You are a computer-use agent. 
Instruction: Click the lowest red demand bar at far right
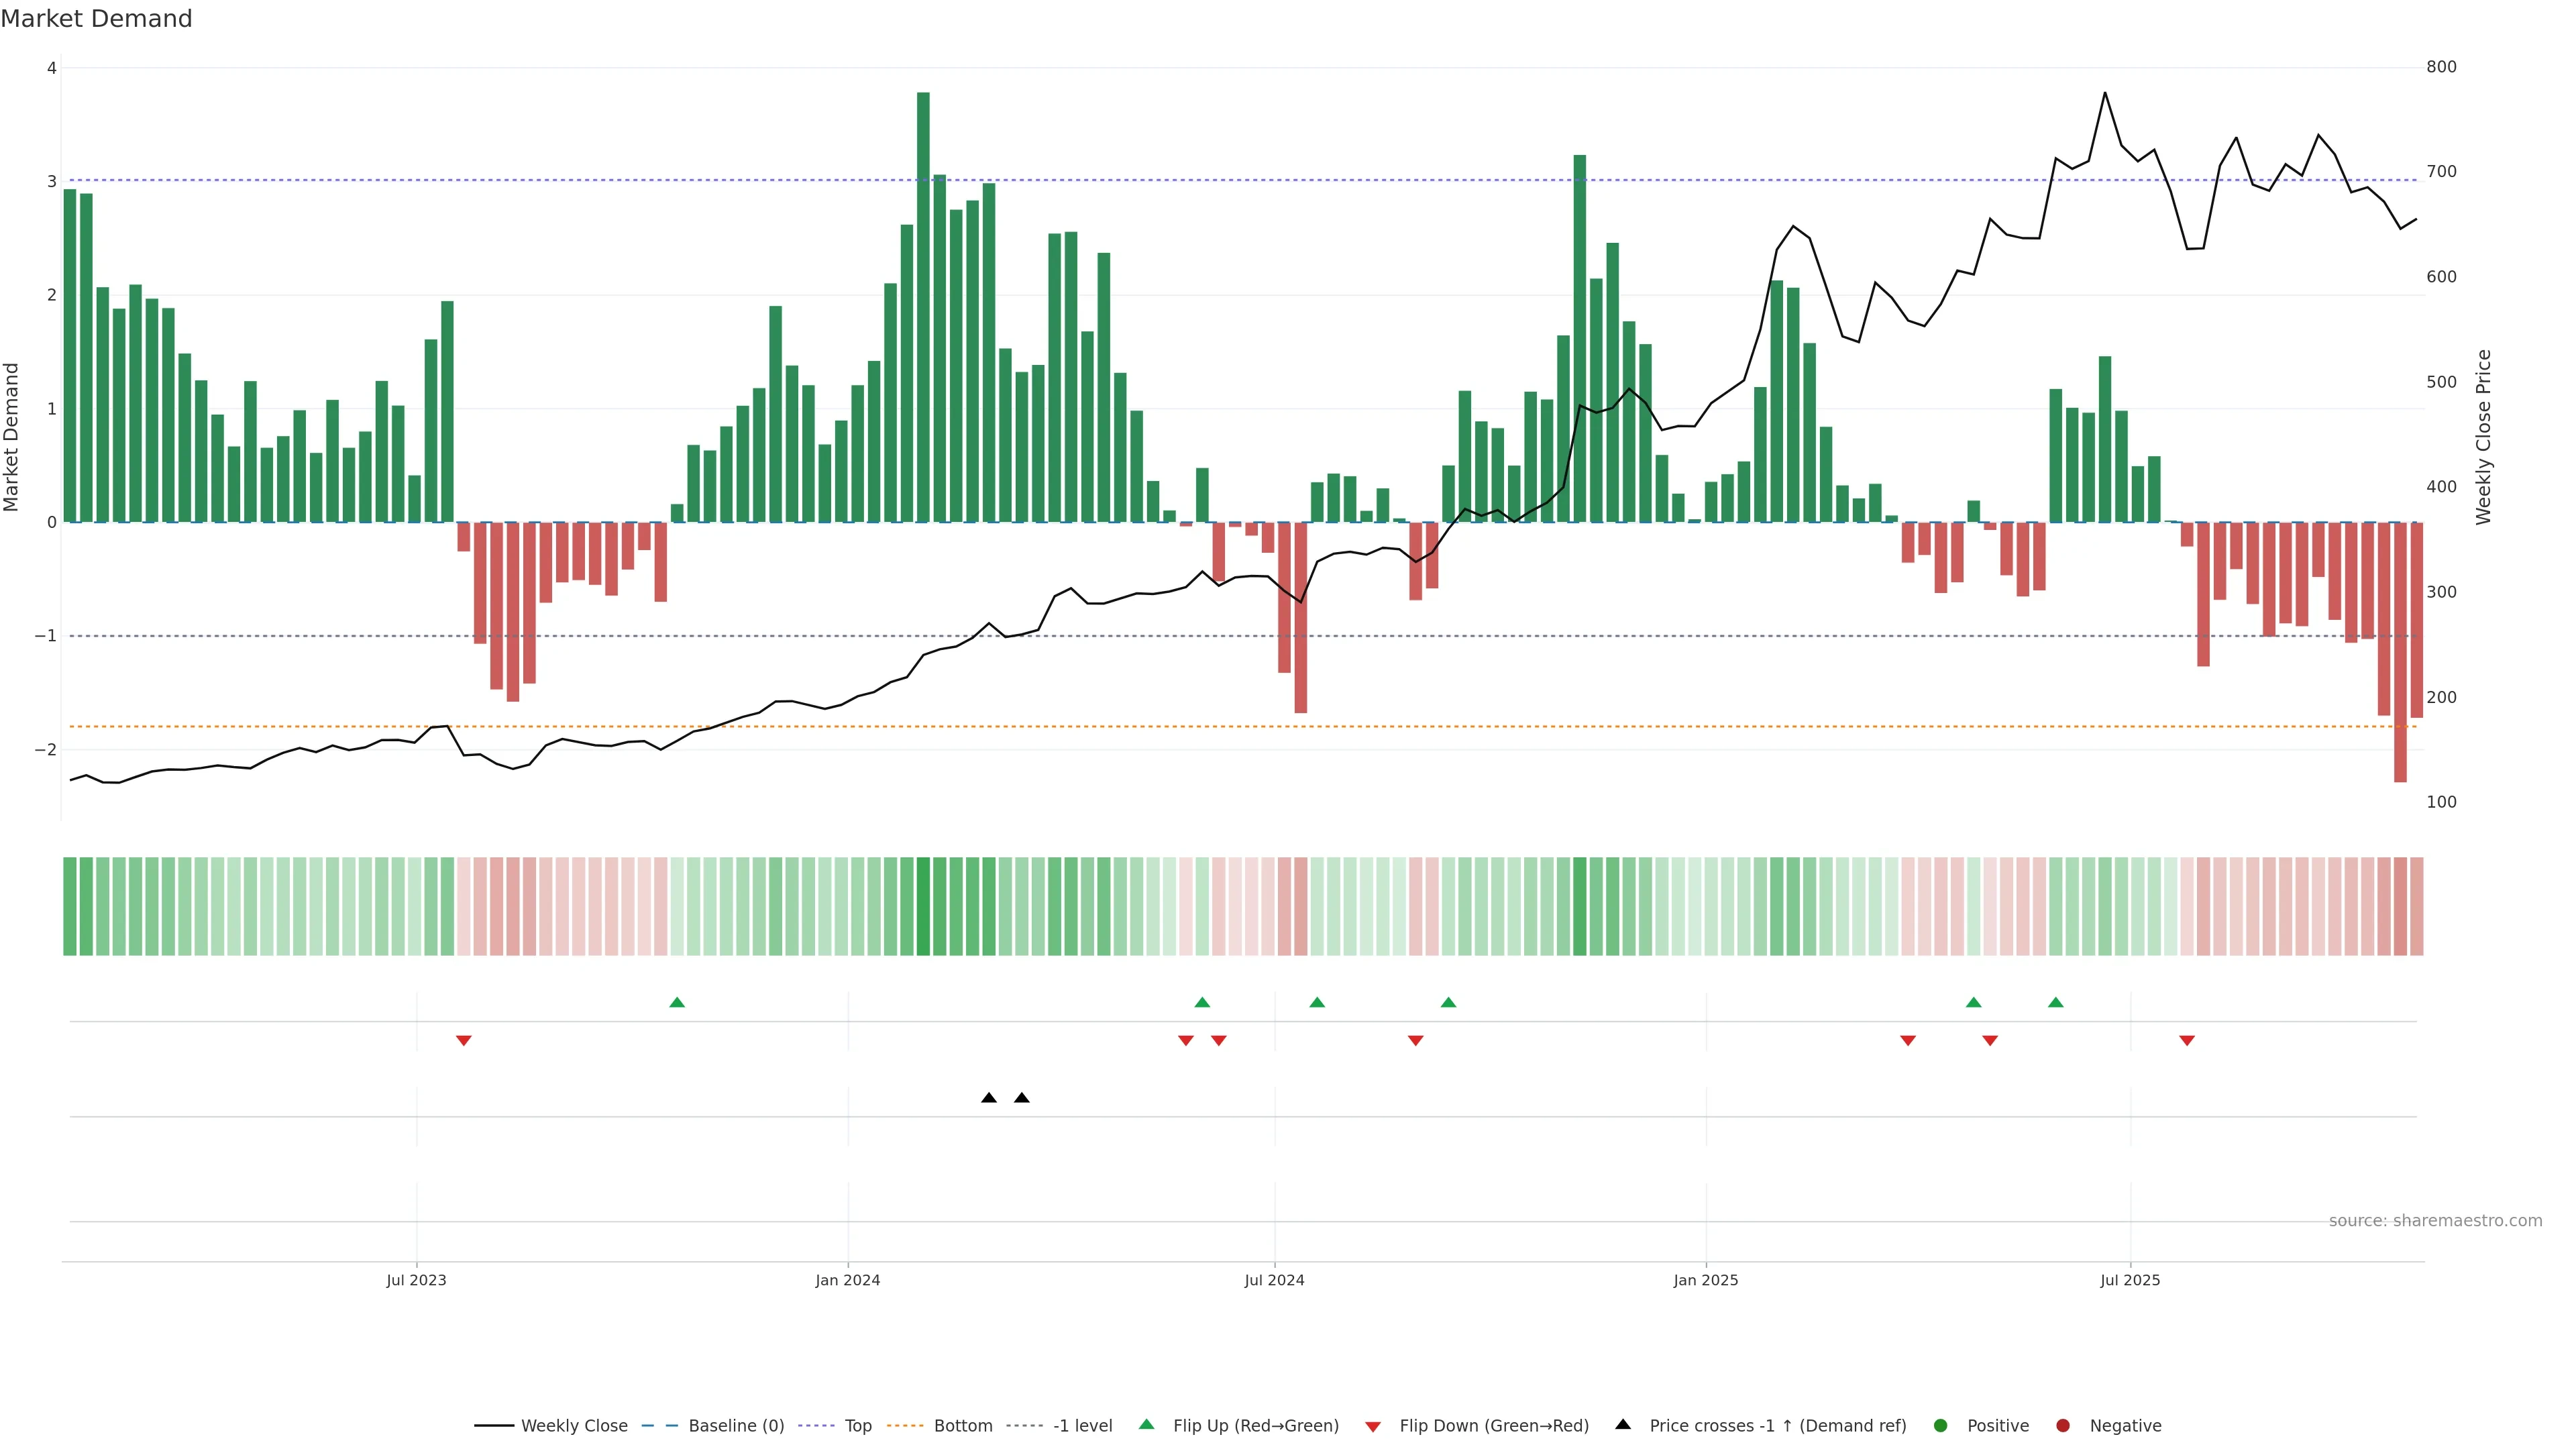tap(2400, 650)
